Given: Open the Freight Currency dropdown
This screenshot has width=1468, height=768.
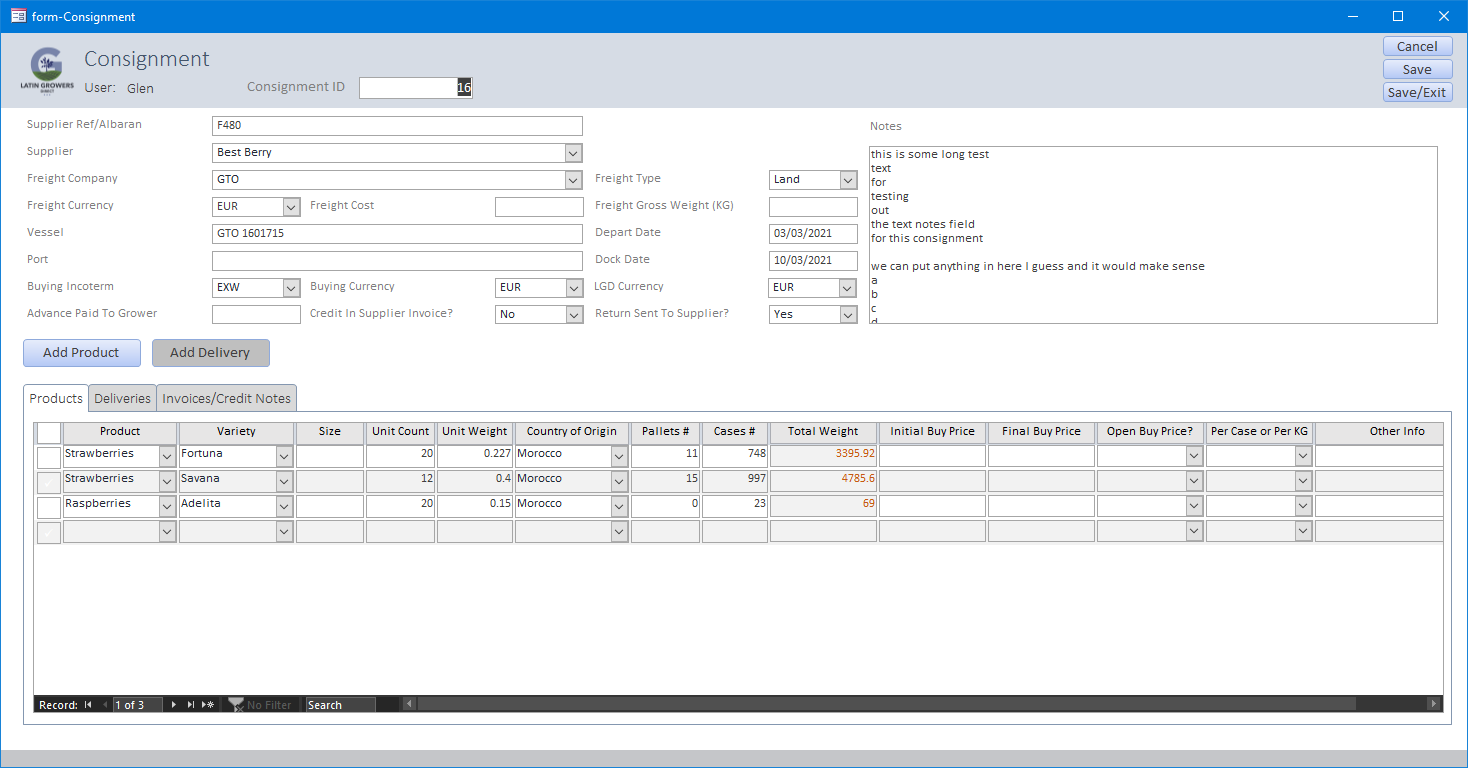Looking at the screenshot, I should (291, 207).
